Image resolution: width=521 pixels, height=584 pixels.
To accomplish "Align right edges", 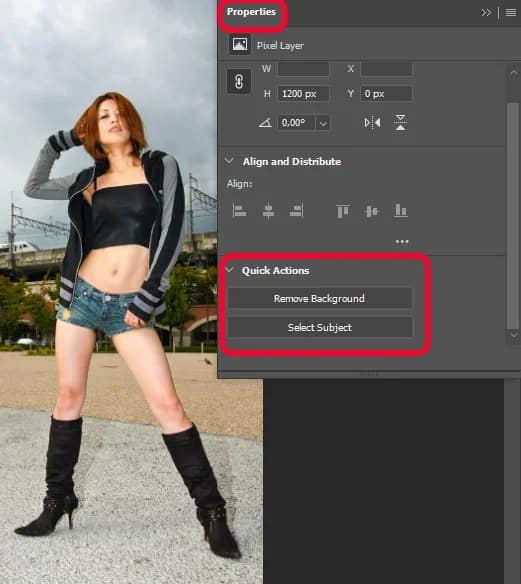I will [296, 211].
